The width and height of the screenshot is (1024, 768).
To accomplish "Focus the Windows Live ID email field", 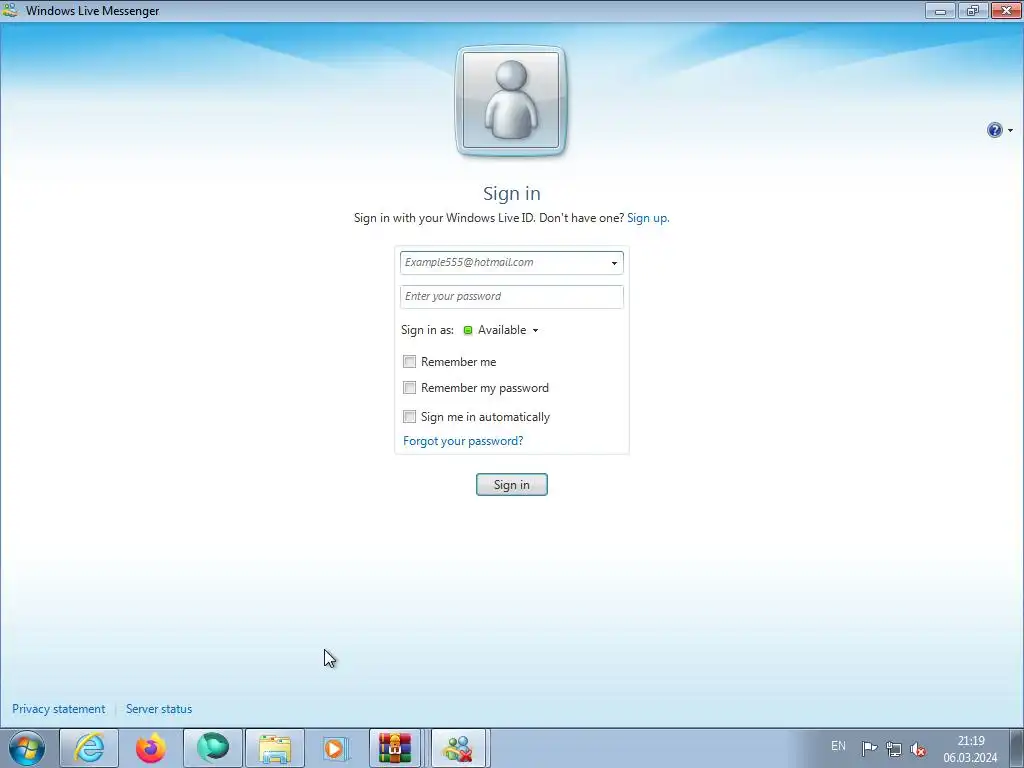I will [x=511, y=263].
